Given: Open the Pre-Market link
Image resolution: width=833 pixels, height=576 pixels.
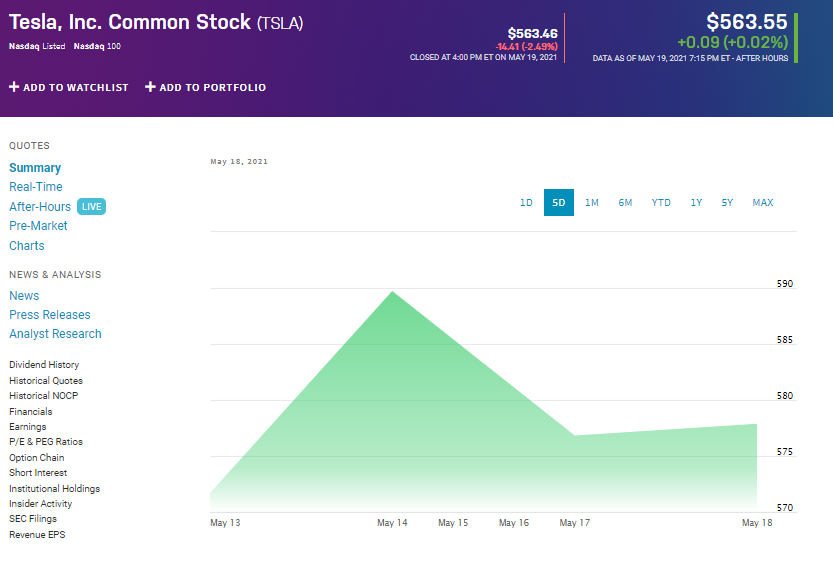Looking at the screenshot, I should click(38, 226).
